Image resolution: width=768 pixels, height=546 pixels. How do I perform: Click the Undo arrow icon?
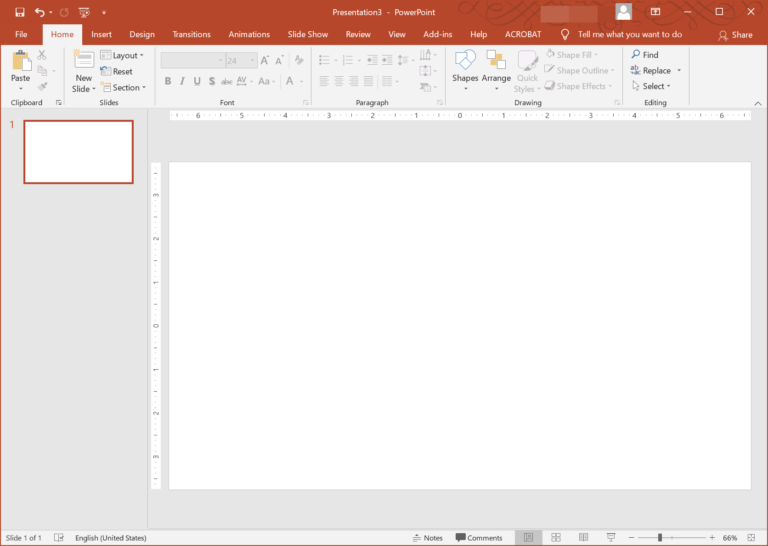point(39,12)
